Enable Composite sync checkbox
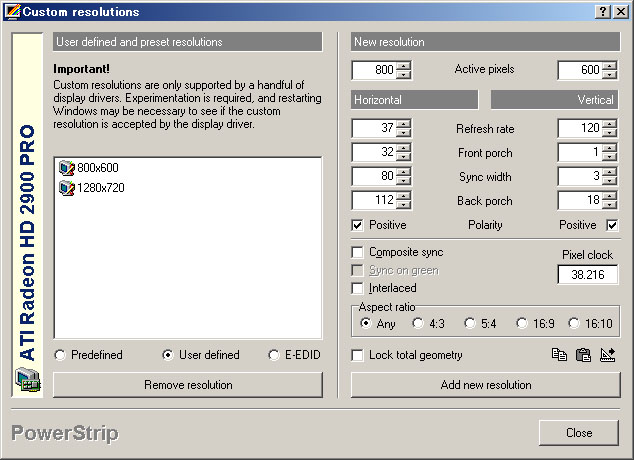 coord(357,252)
